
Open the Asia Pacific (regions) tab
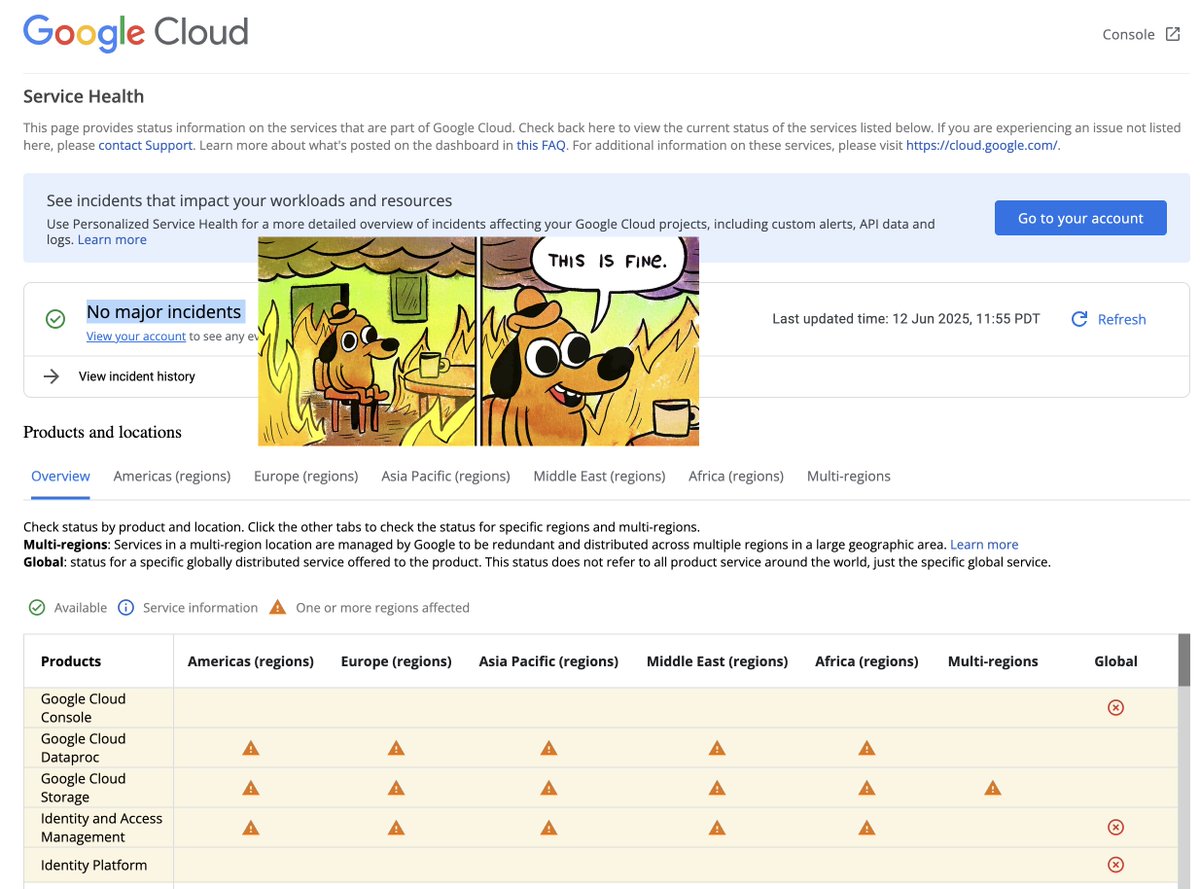coord(446,476)
